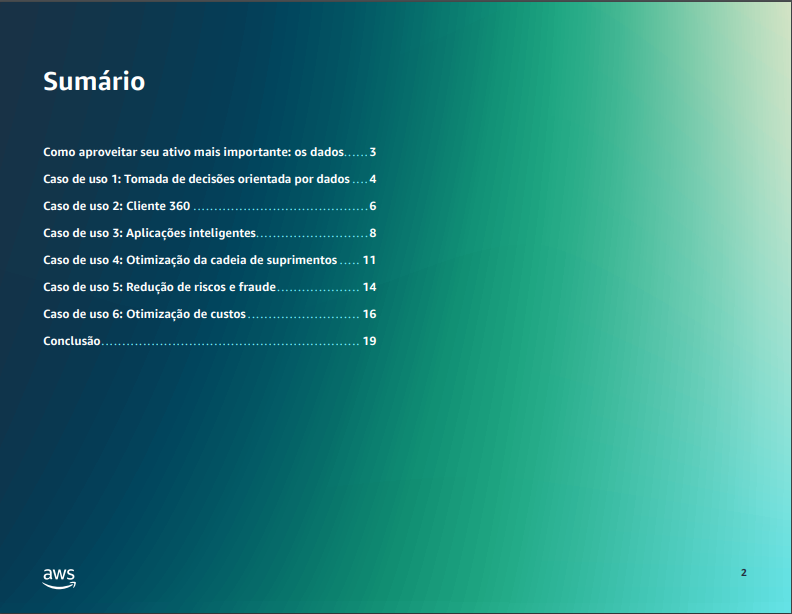Open 'Caso de uso 5: Redução de riscos e fraude'

(159, 287)
